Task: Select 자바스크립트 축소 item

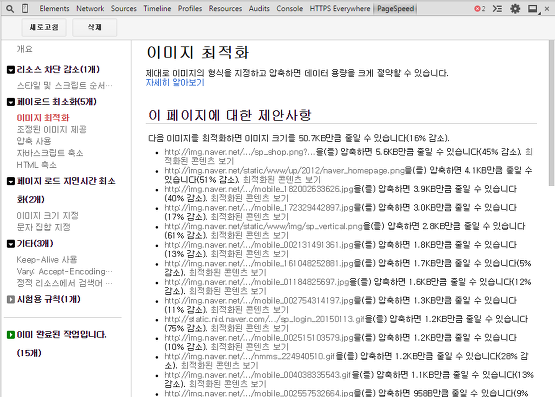Action: 50,153
